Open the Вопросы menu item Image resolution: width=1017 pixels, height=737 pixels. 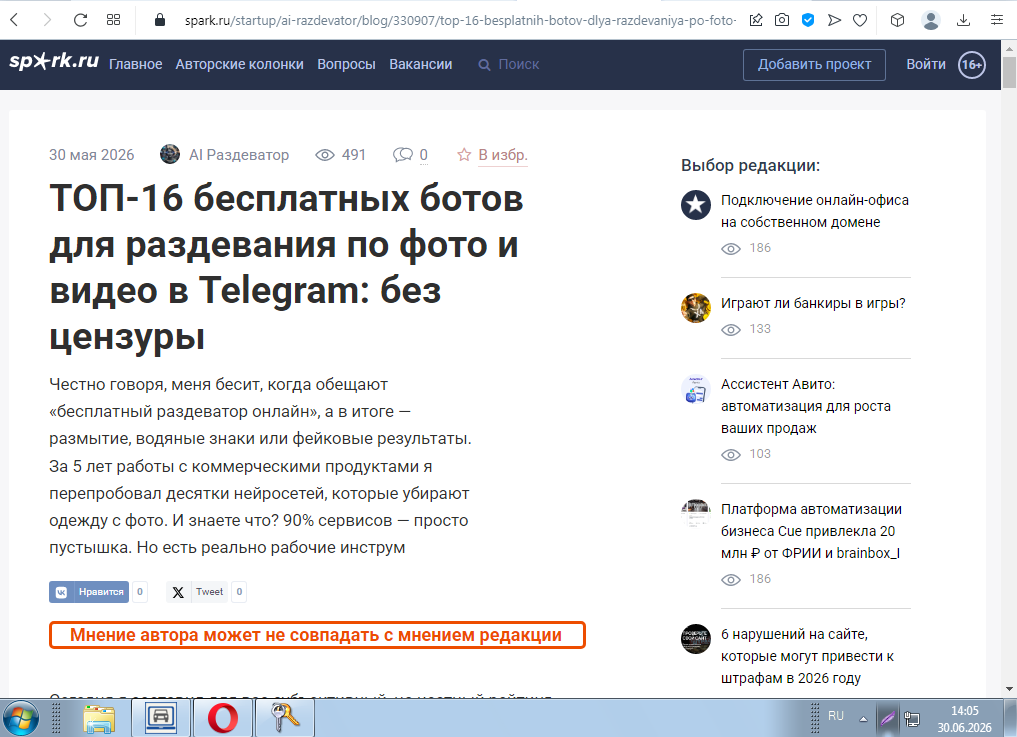pos(346,64)
